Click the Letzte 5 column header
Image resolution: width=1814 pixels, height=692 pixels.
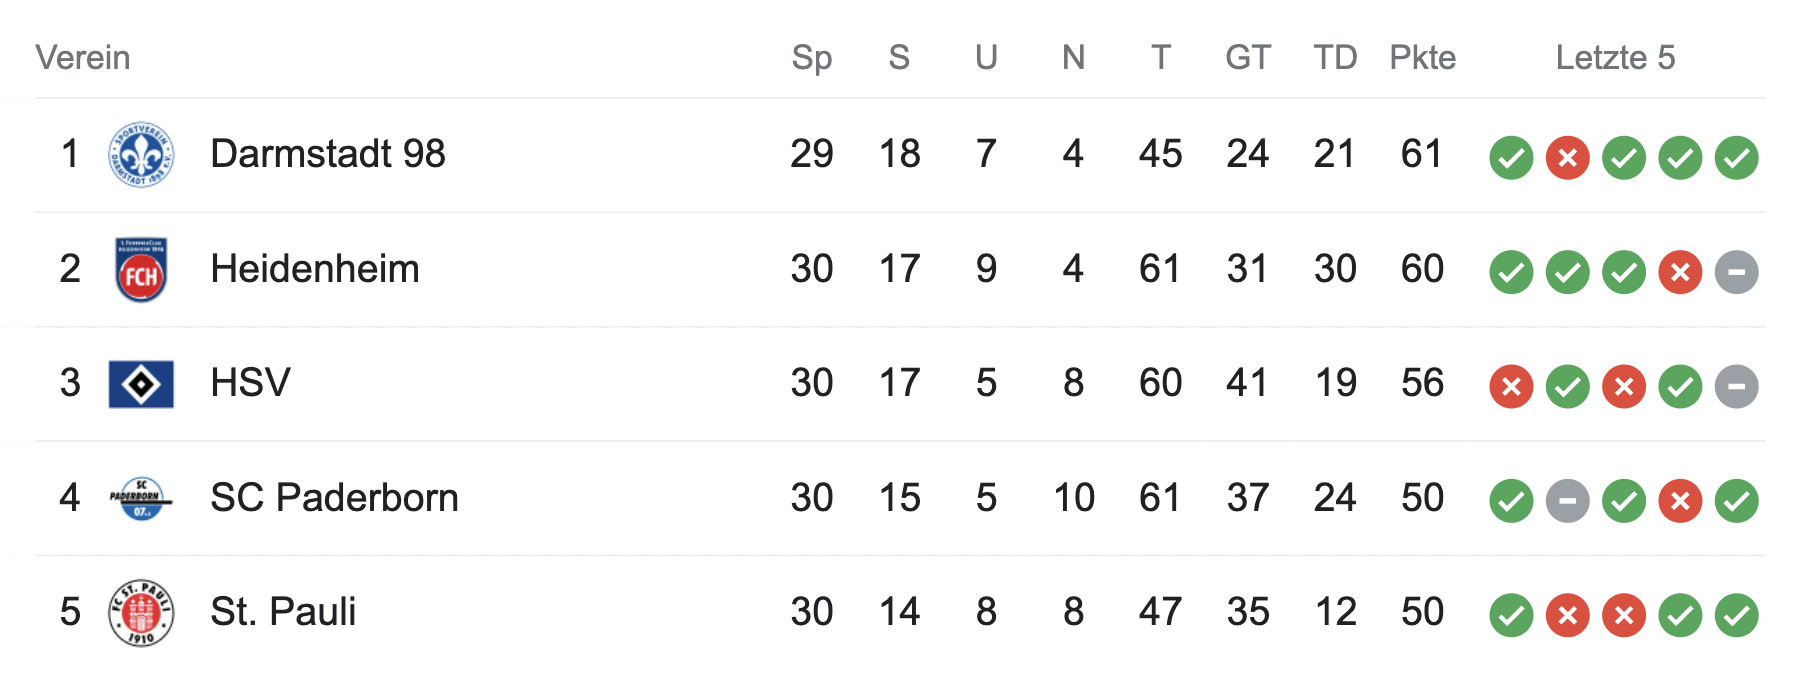[x=1614, y=58]
